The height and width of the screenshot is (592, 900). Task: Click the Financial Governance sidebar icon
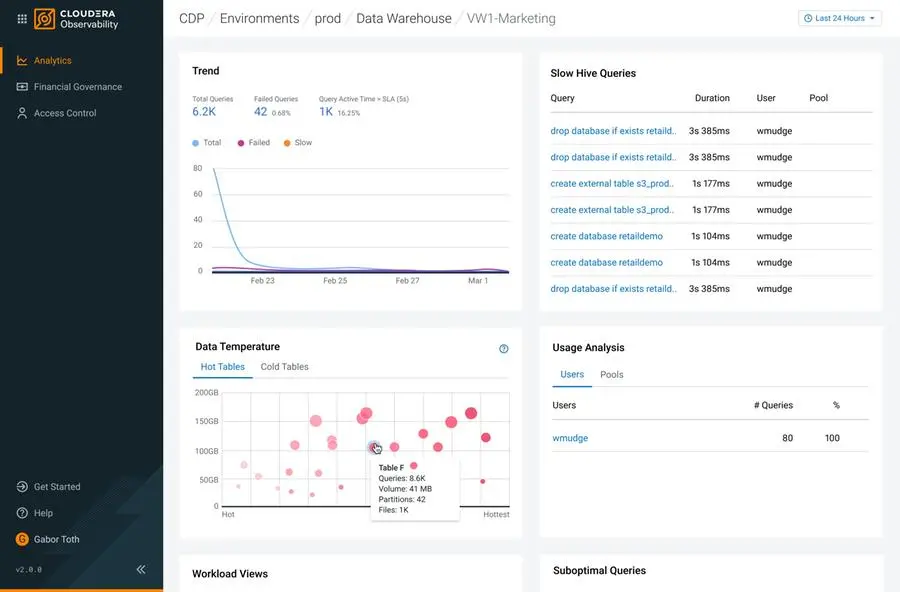[22, 87]
